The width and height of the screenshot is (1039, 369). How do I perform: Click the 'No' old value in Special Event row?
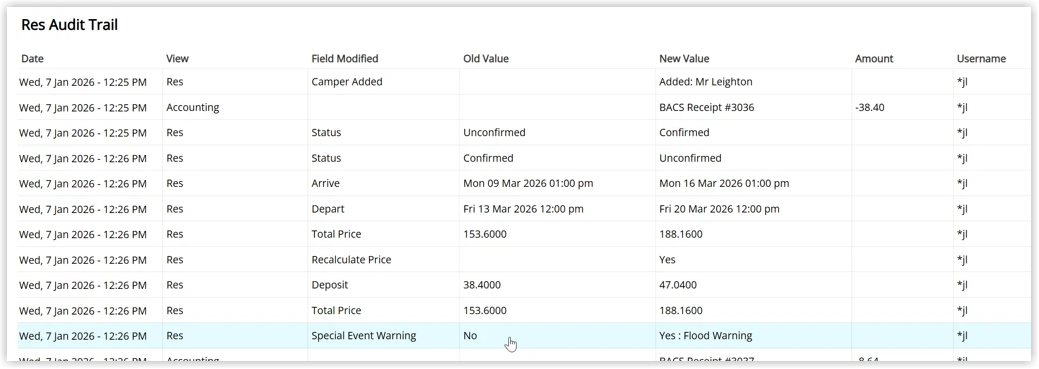pos(470,336)
